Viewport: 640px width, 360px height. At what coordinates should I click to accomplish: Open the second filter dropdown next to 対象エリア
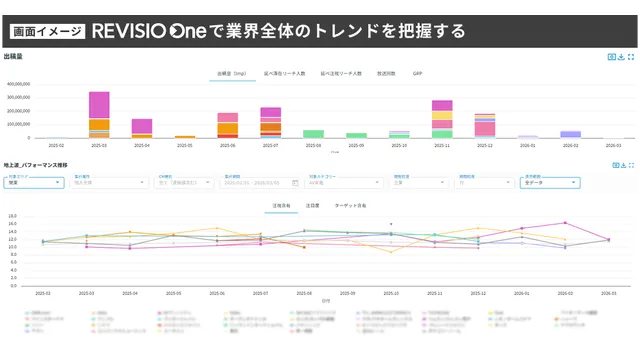pyautogui.click(x=109, y=183)
